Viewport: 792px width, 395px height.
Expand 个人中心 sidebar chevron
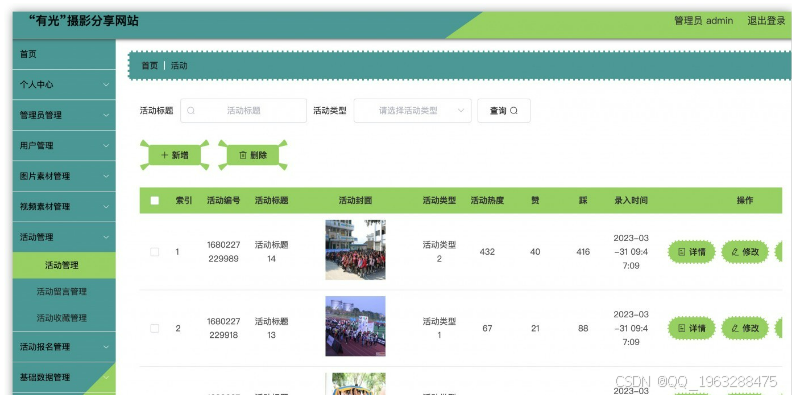106,84
